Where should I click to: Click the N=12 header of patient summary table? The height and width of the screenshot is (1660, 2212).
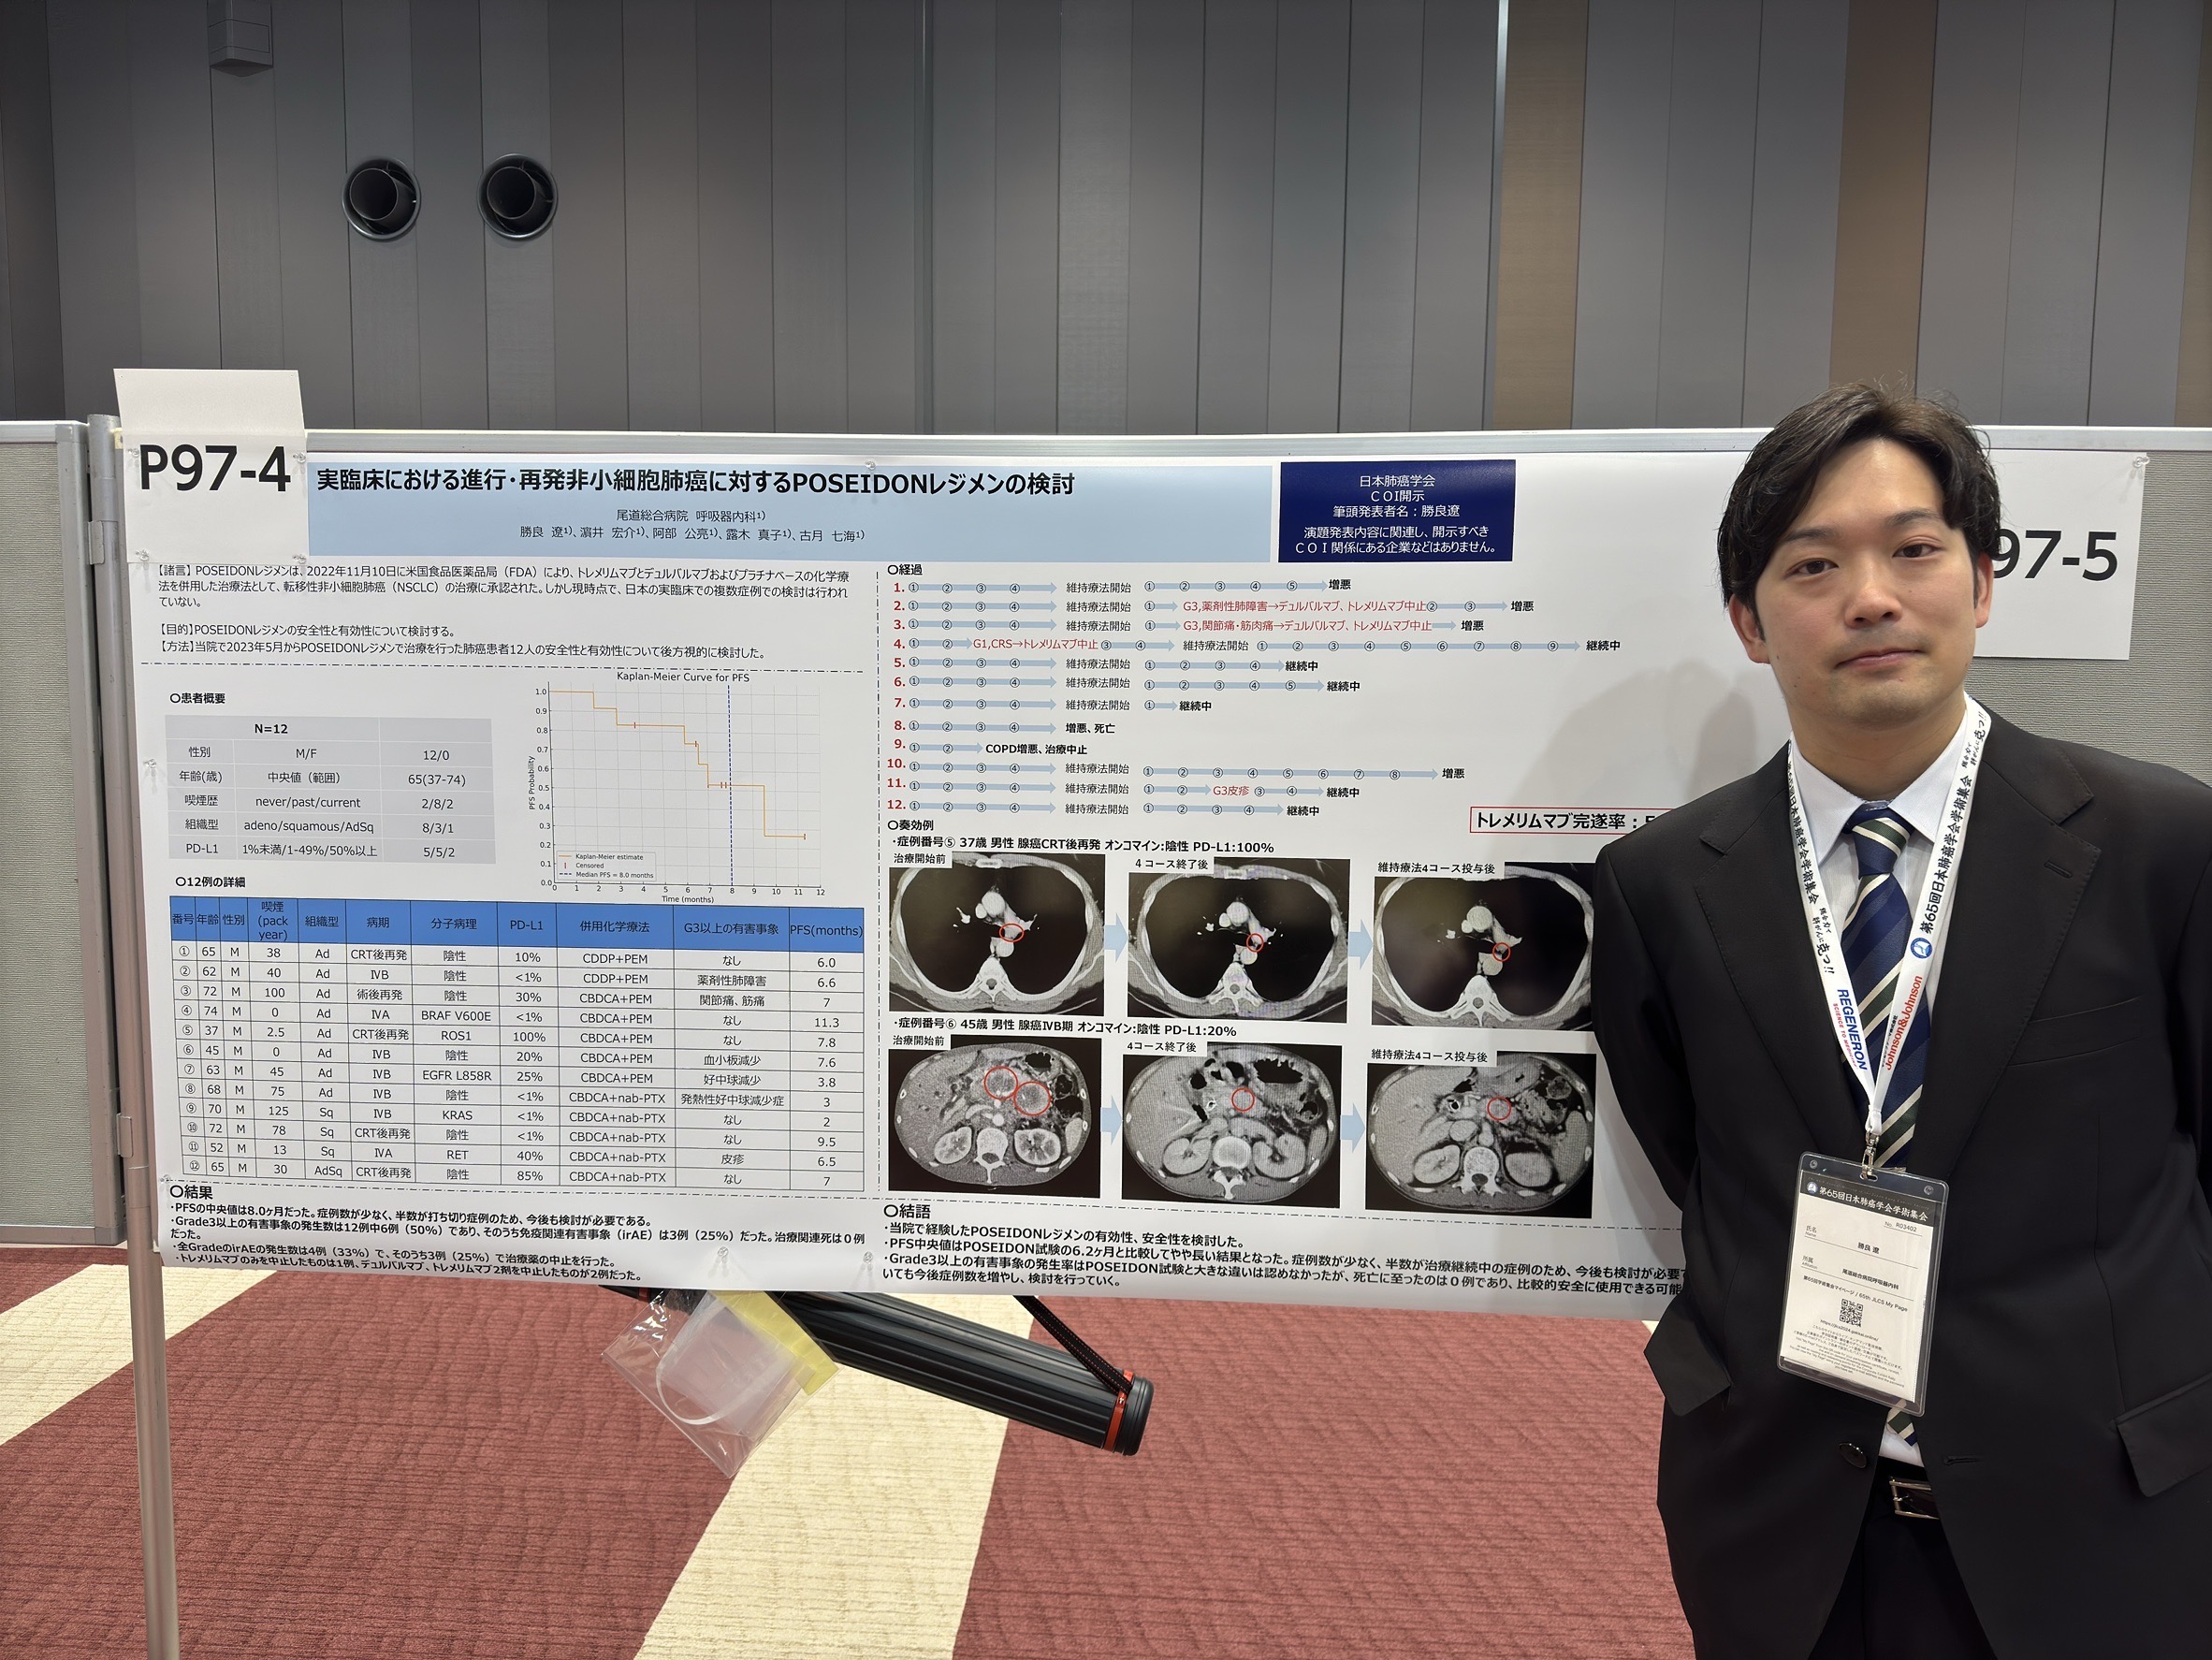270,729
